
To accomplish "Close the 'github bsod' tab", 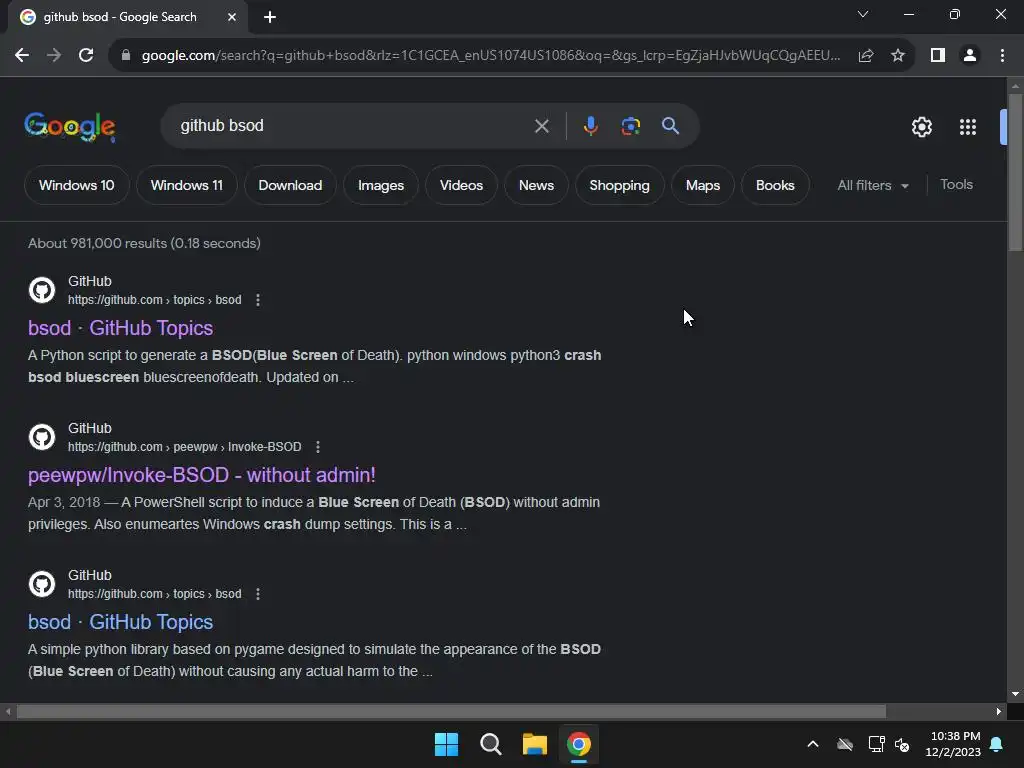I will [x=232, y=17].
